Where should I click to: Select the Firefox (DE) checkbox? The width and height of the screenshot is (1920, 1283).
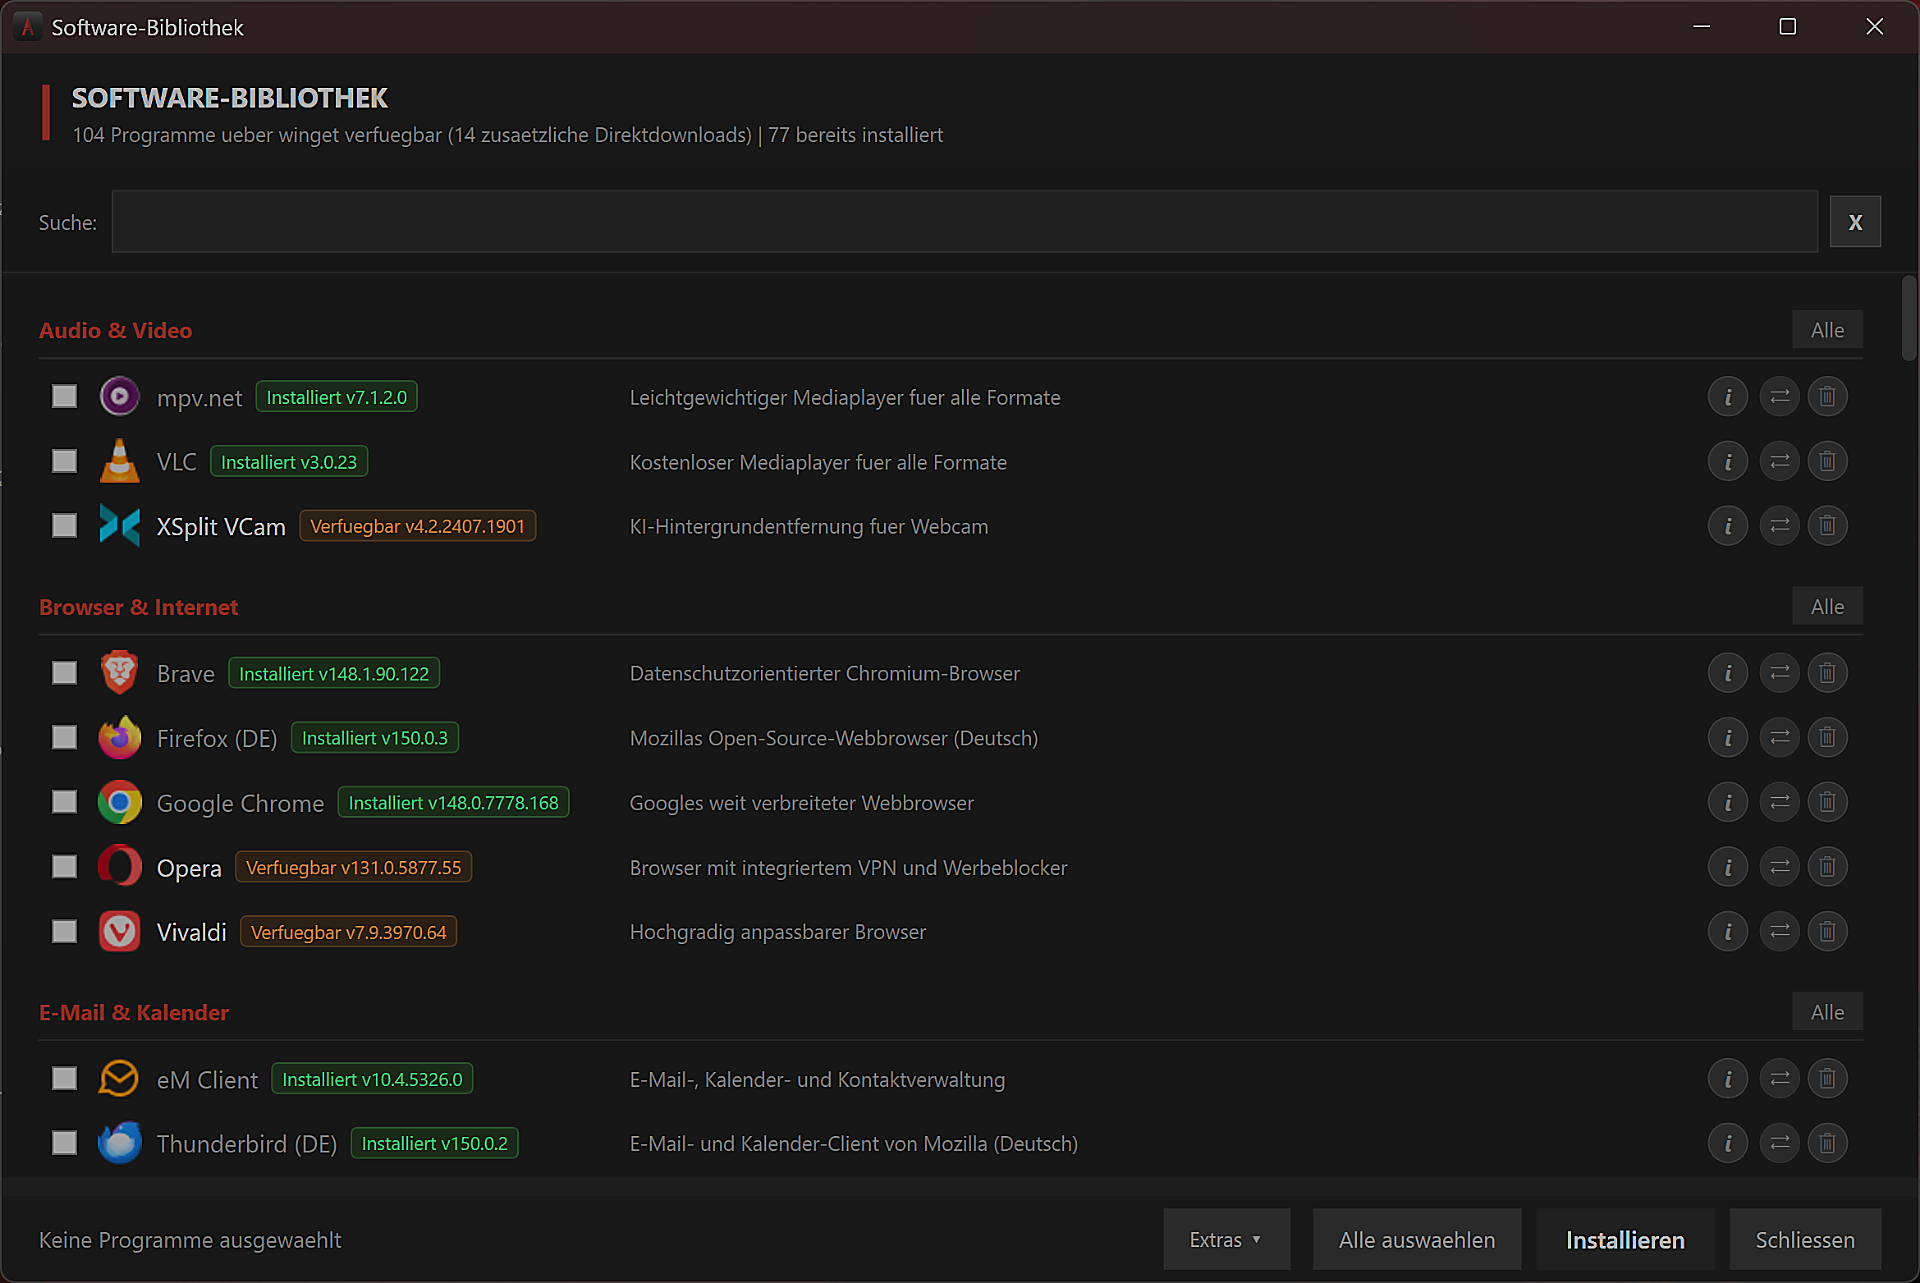[x=64, y=738]
